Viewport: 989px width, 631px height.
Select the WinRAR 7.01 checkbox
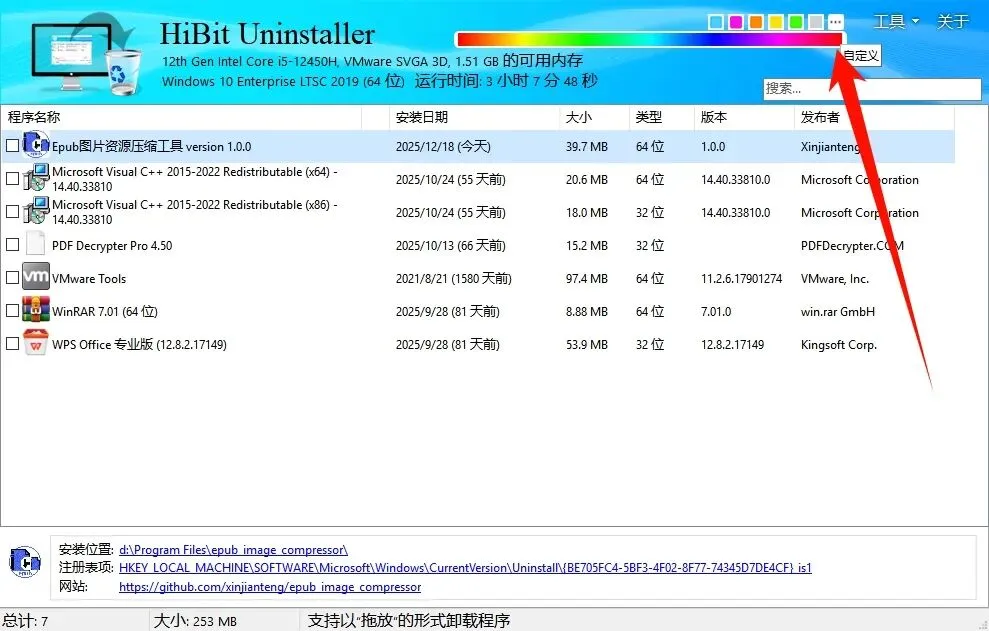(12, 310)
